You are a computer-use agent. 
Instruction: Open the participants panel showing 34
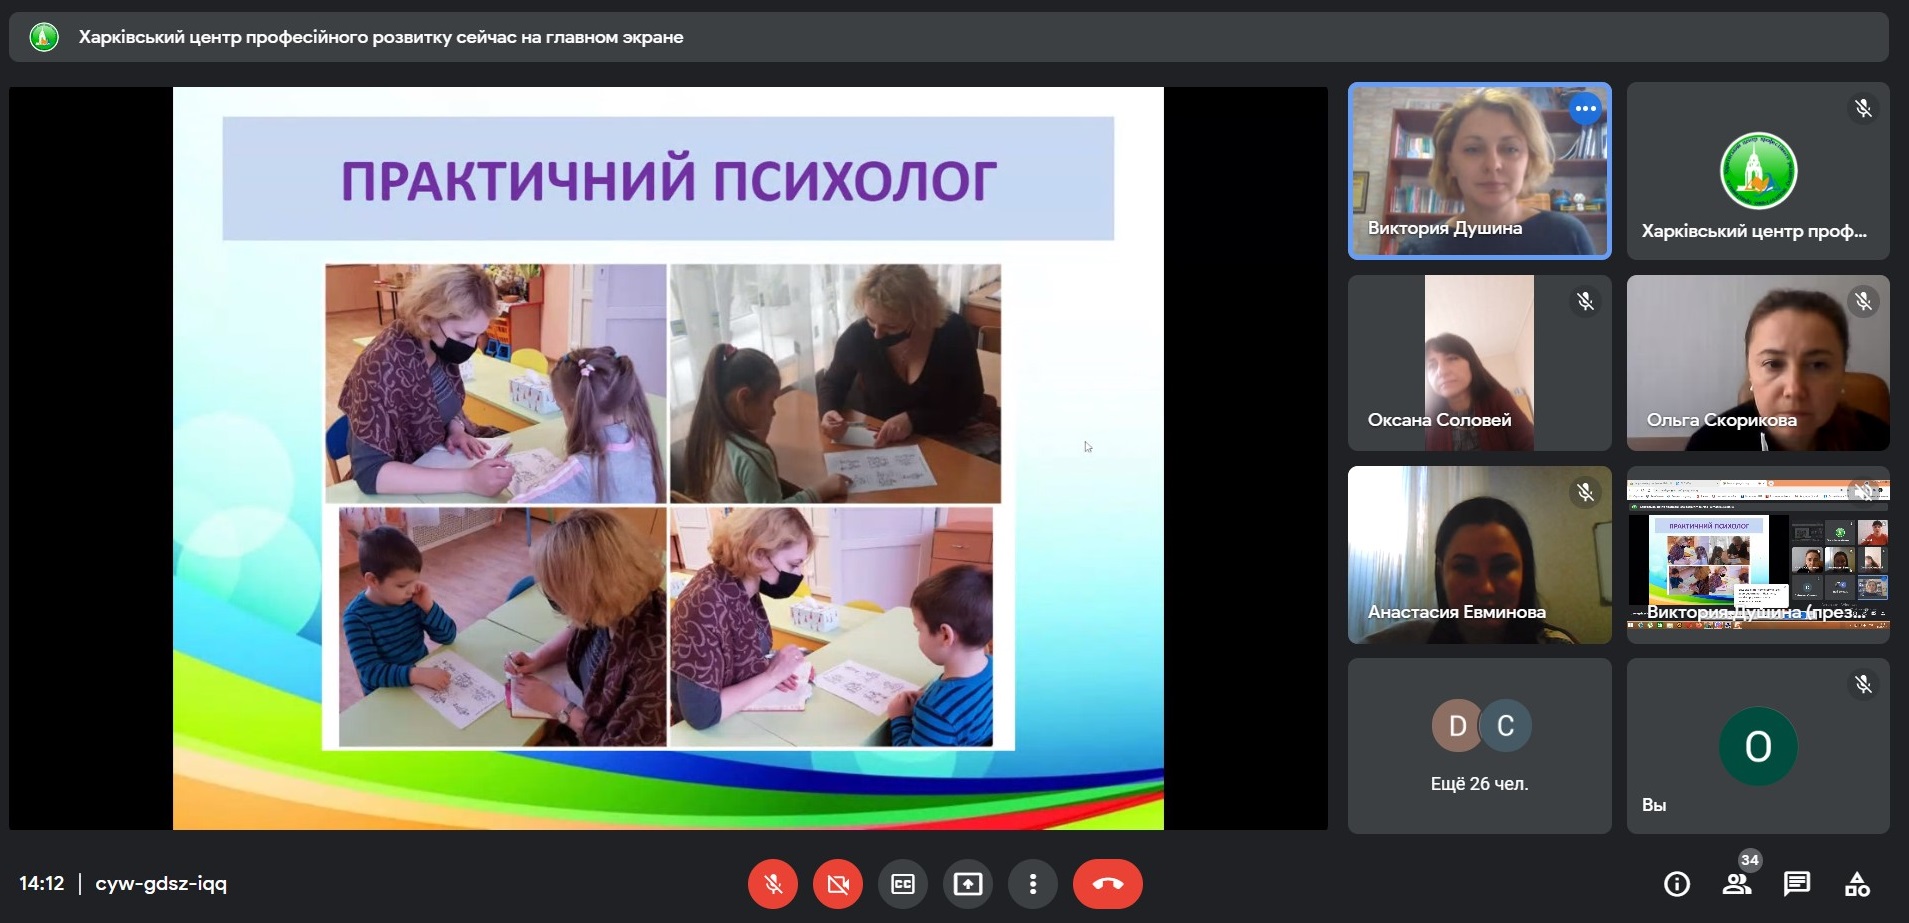pyautogui.click(x=1737, y=884)
